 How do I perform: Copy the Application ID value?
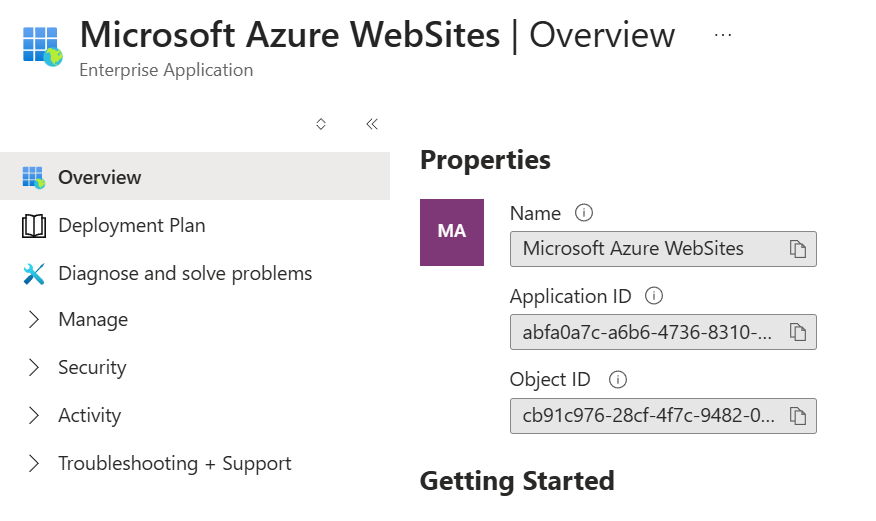[797, 332]
